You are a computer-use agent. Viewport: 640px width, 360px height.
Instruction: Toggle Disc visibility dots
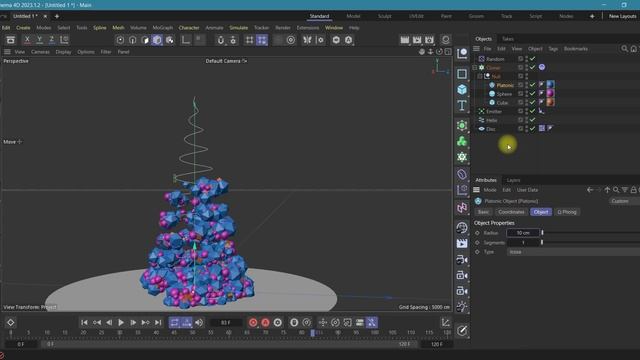527,129
